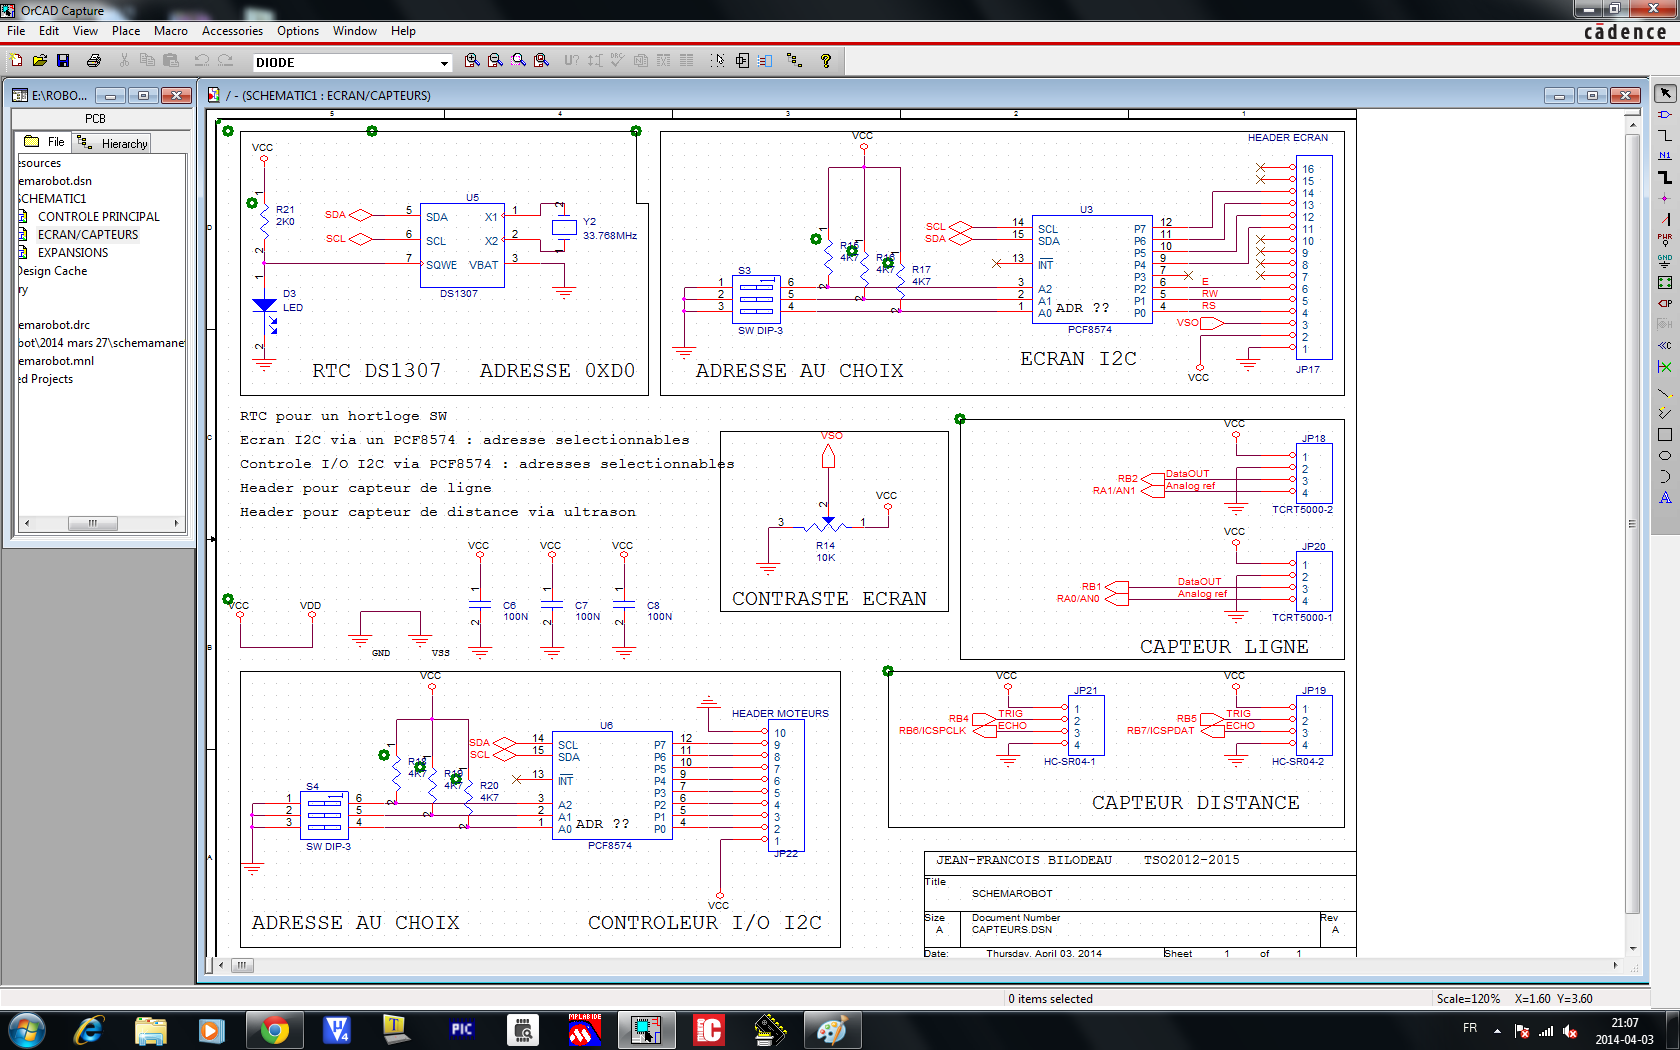Select the Place Polyline tool
Image resolution: width=1680 pixels, height=1050 pixels.
[1665, 413]
